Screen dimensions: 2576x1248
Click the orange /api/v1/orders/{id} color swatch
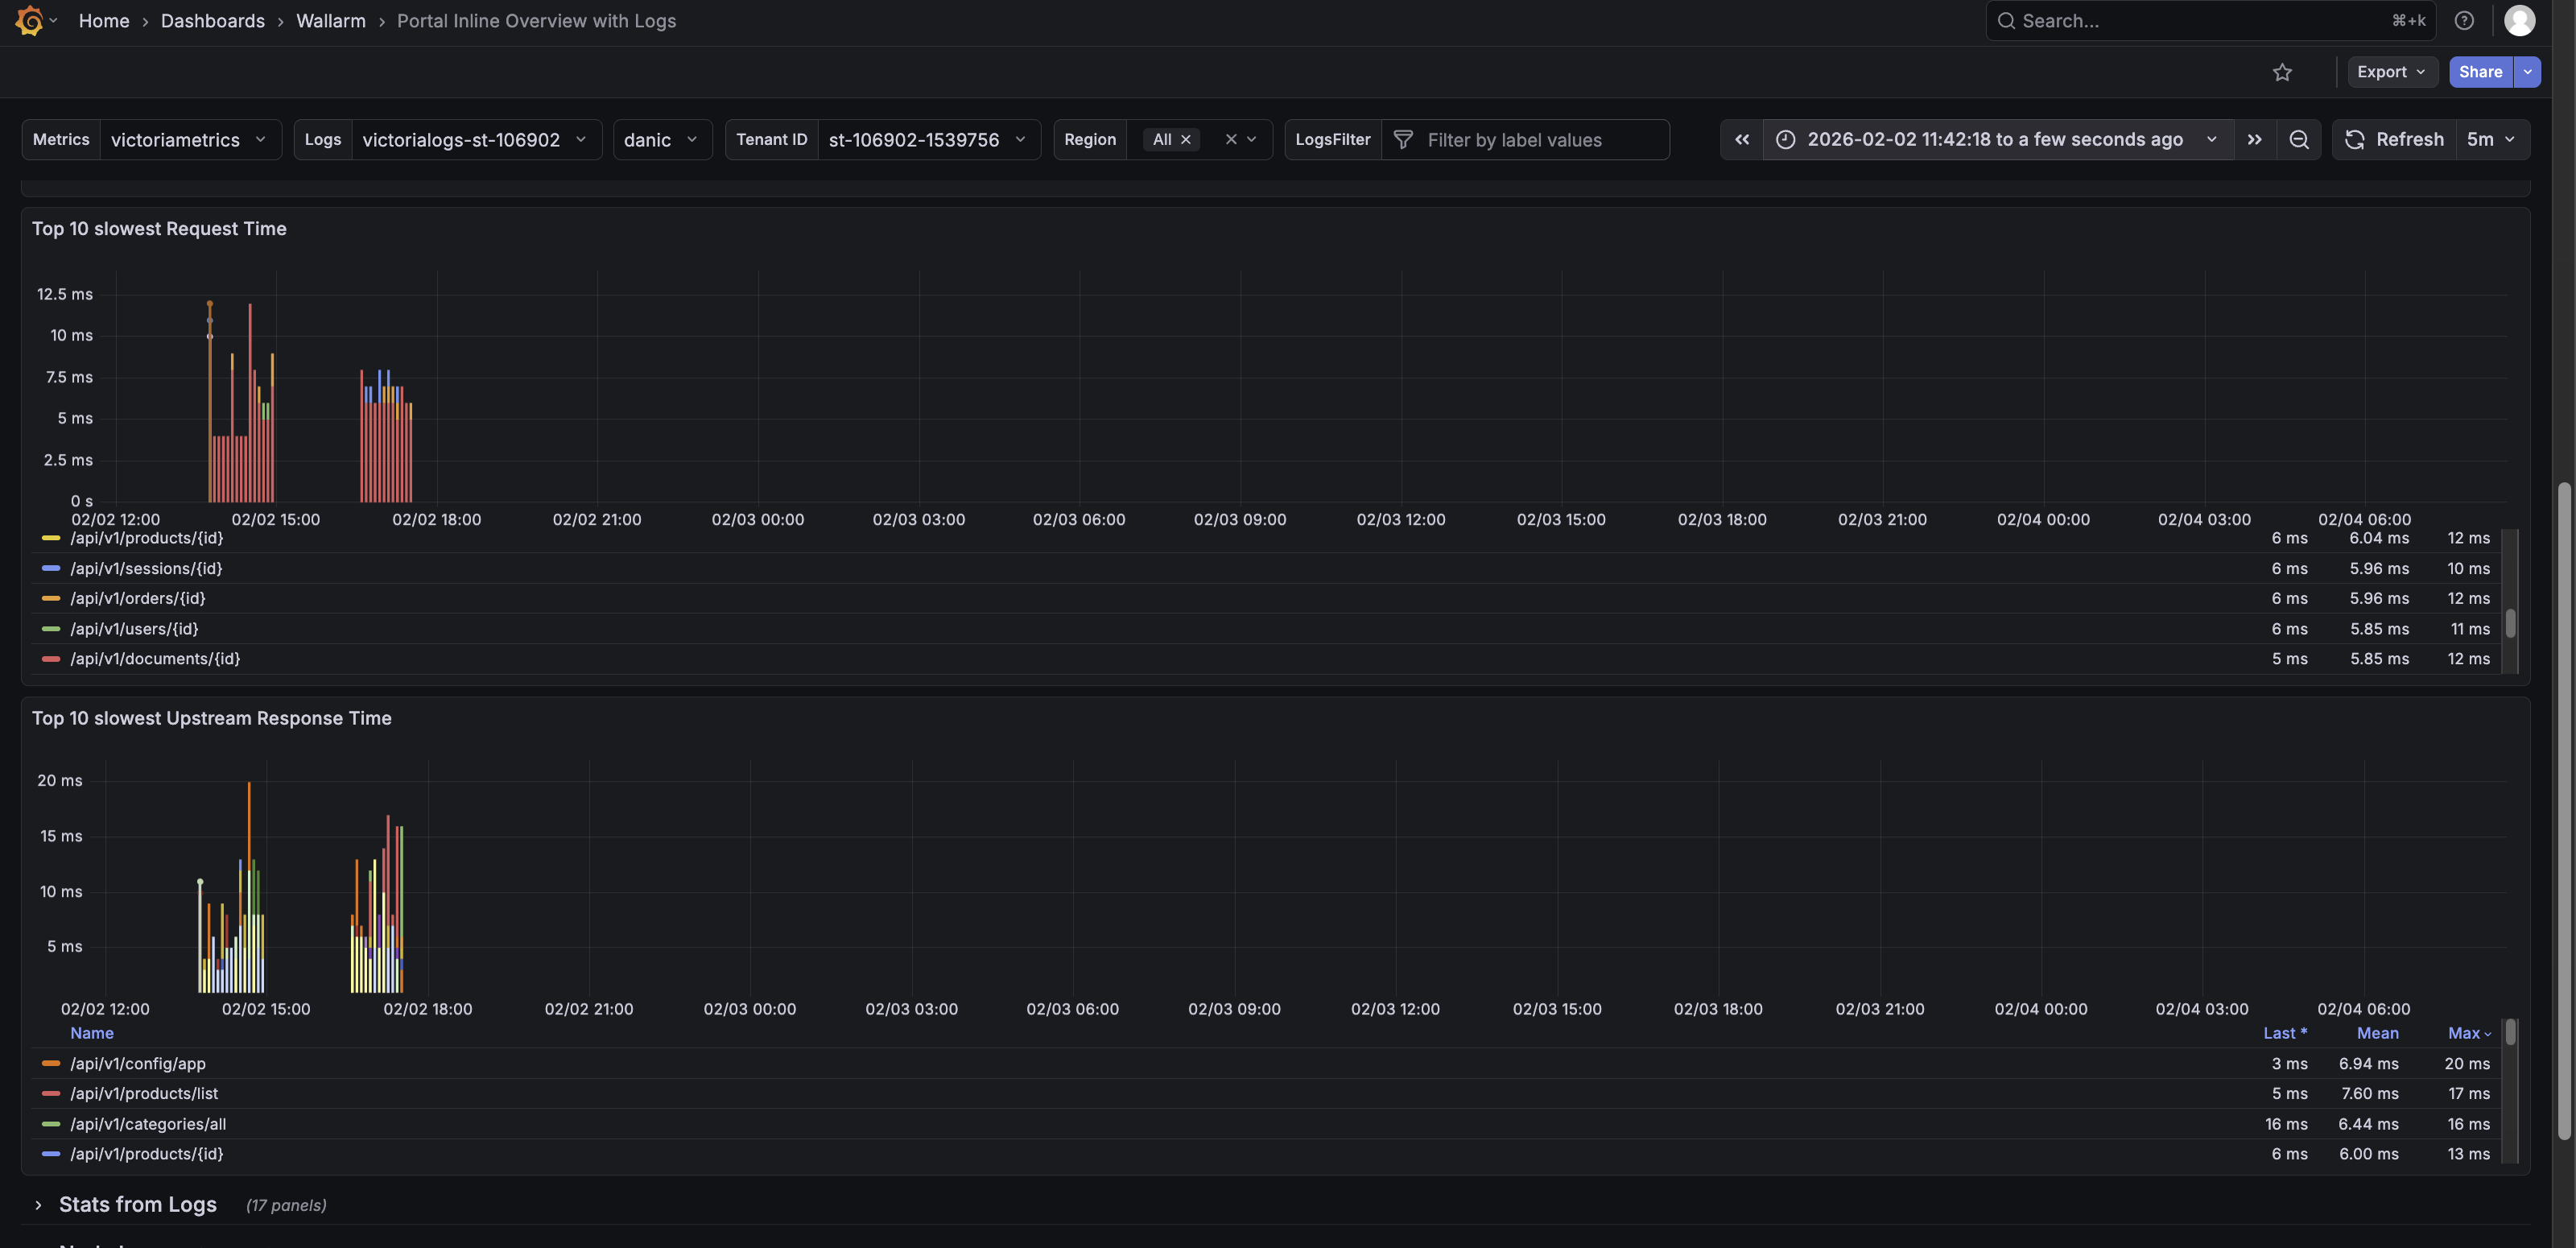[x=51, y=598]
